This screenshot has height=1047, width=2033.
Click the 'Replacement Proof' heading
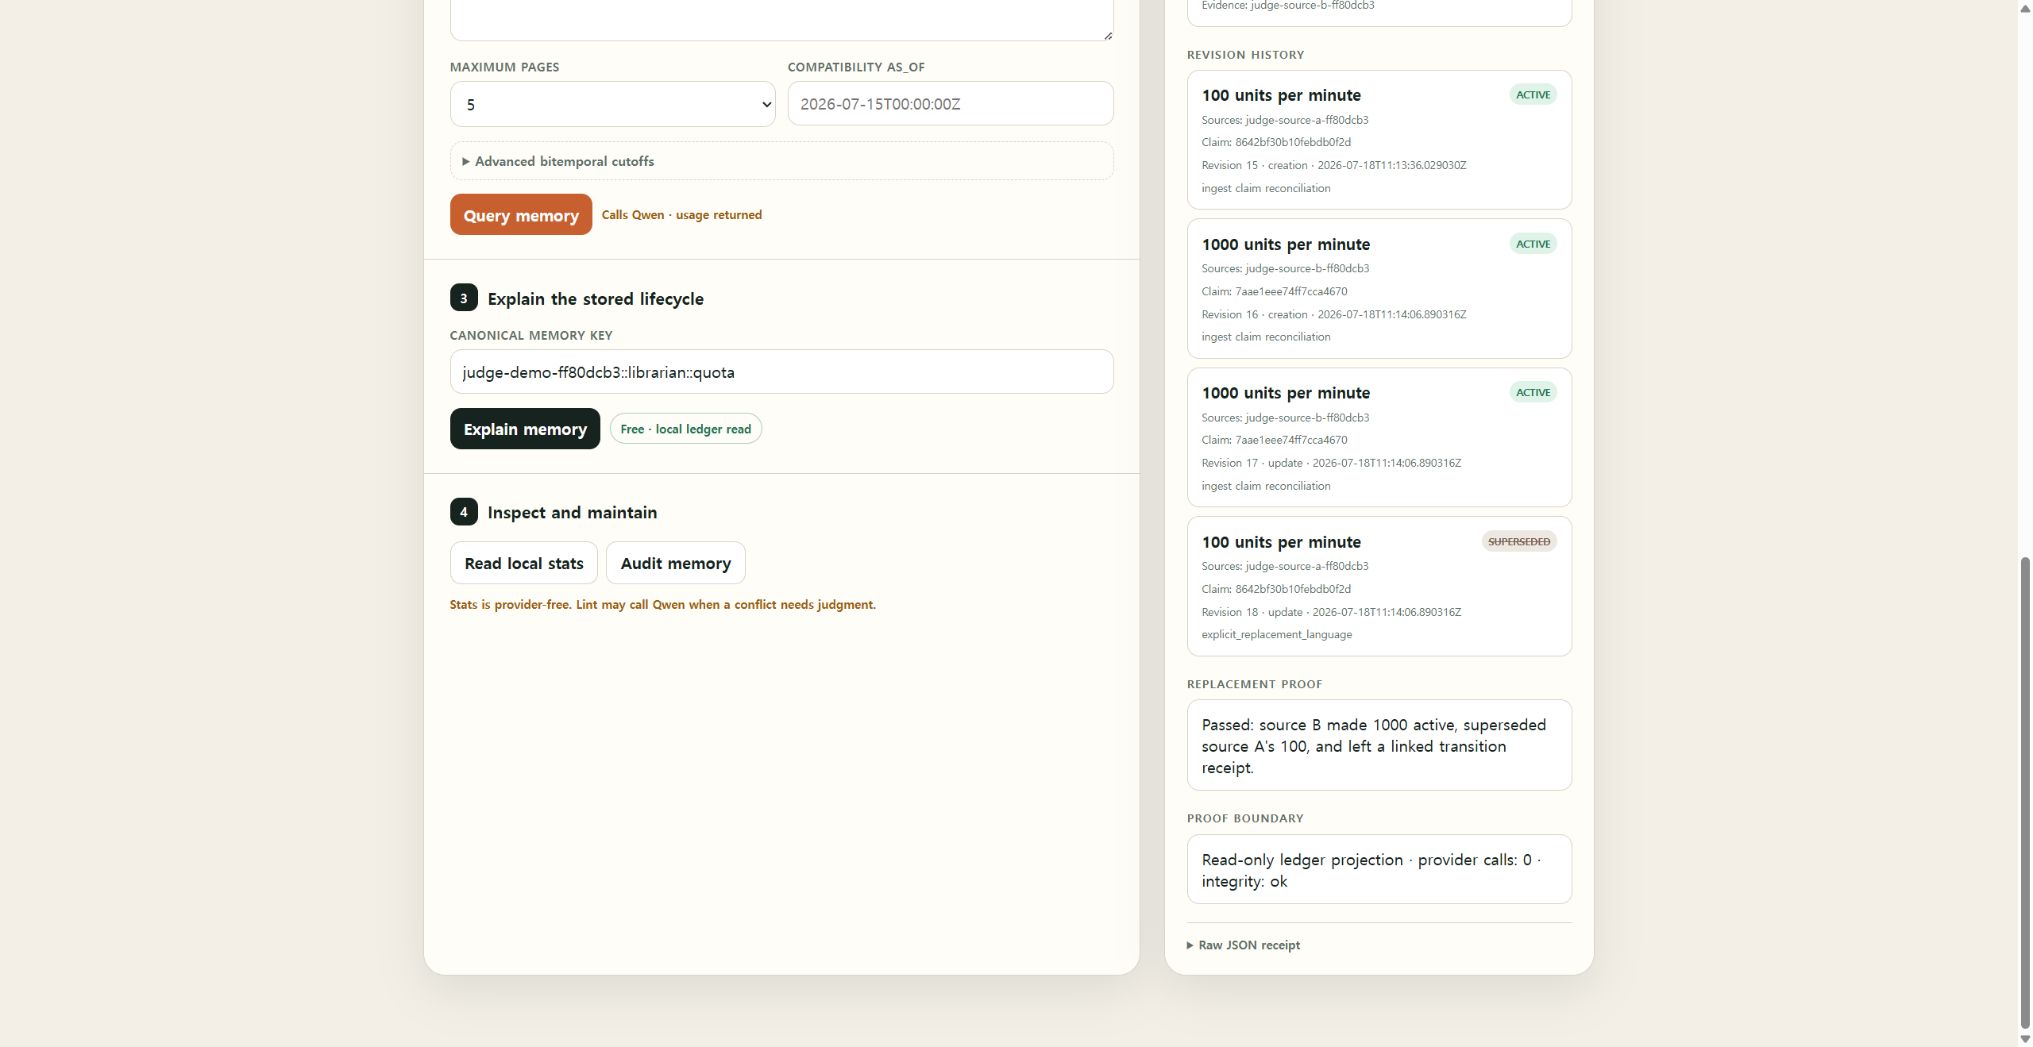(x=1254, y=684)
